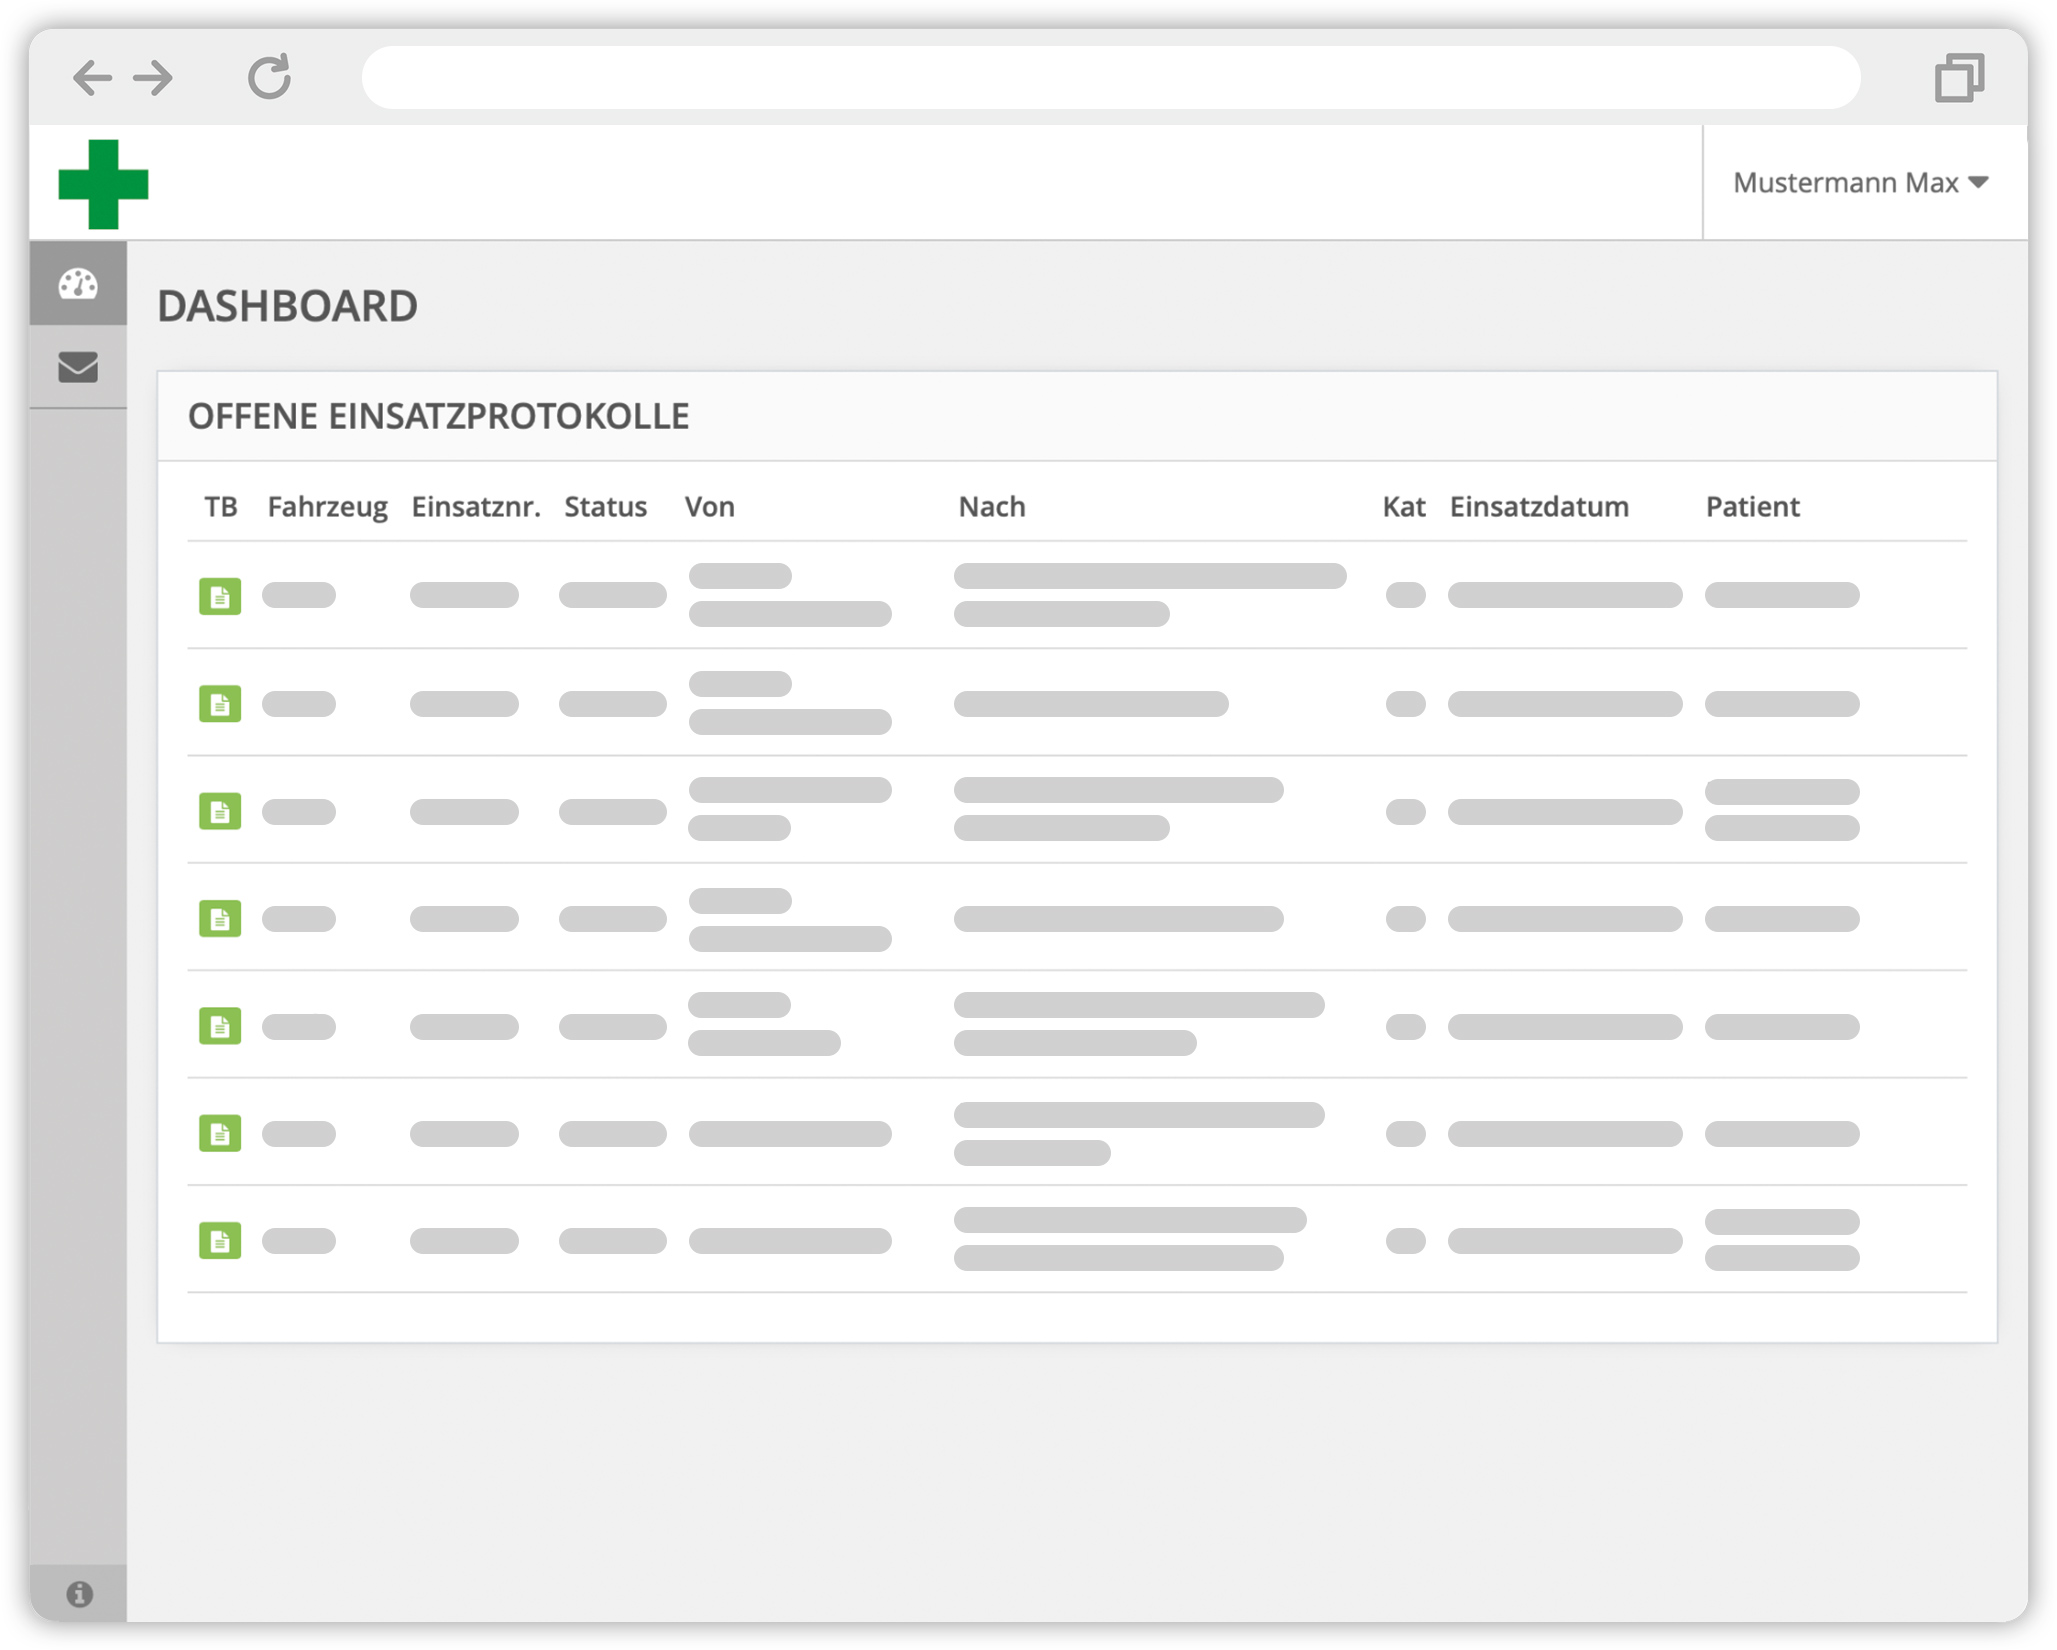Click document icon on fourth row
This screenshot has height=1650, width=2057.
click(x=221, y=914)
